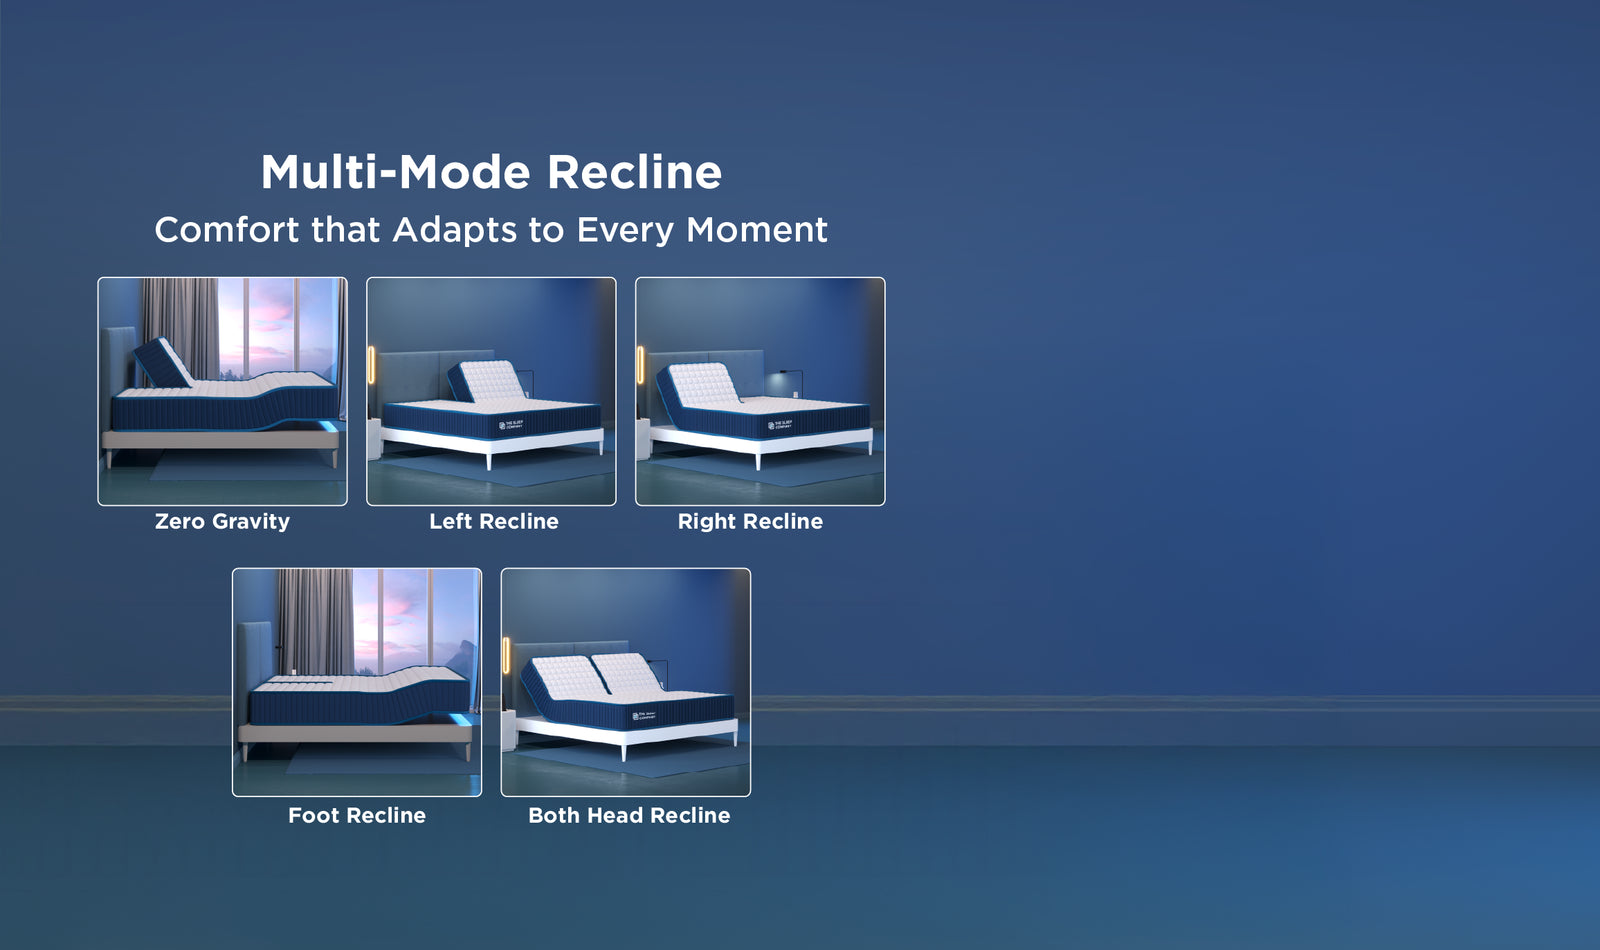This screenshot has width=1600, height=950.
Task: Click the Comfort that Adapts subtitle
Action: coord(491,230)
